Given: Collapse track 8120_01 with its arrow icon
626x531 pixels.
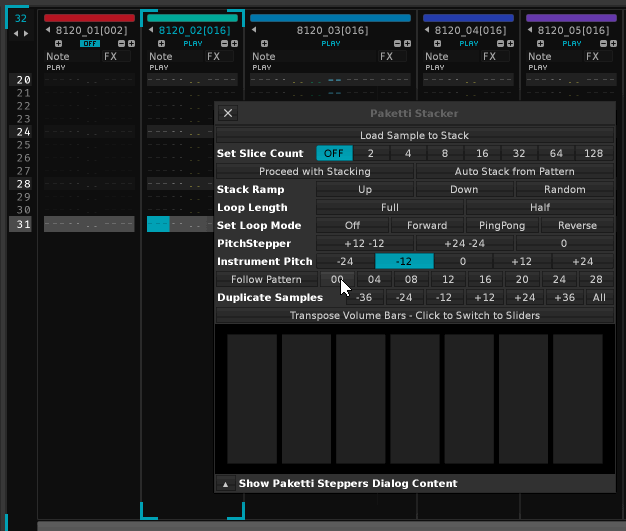Looking at the screenshot, I should 49,31.
